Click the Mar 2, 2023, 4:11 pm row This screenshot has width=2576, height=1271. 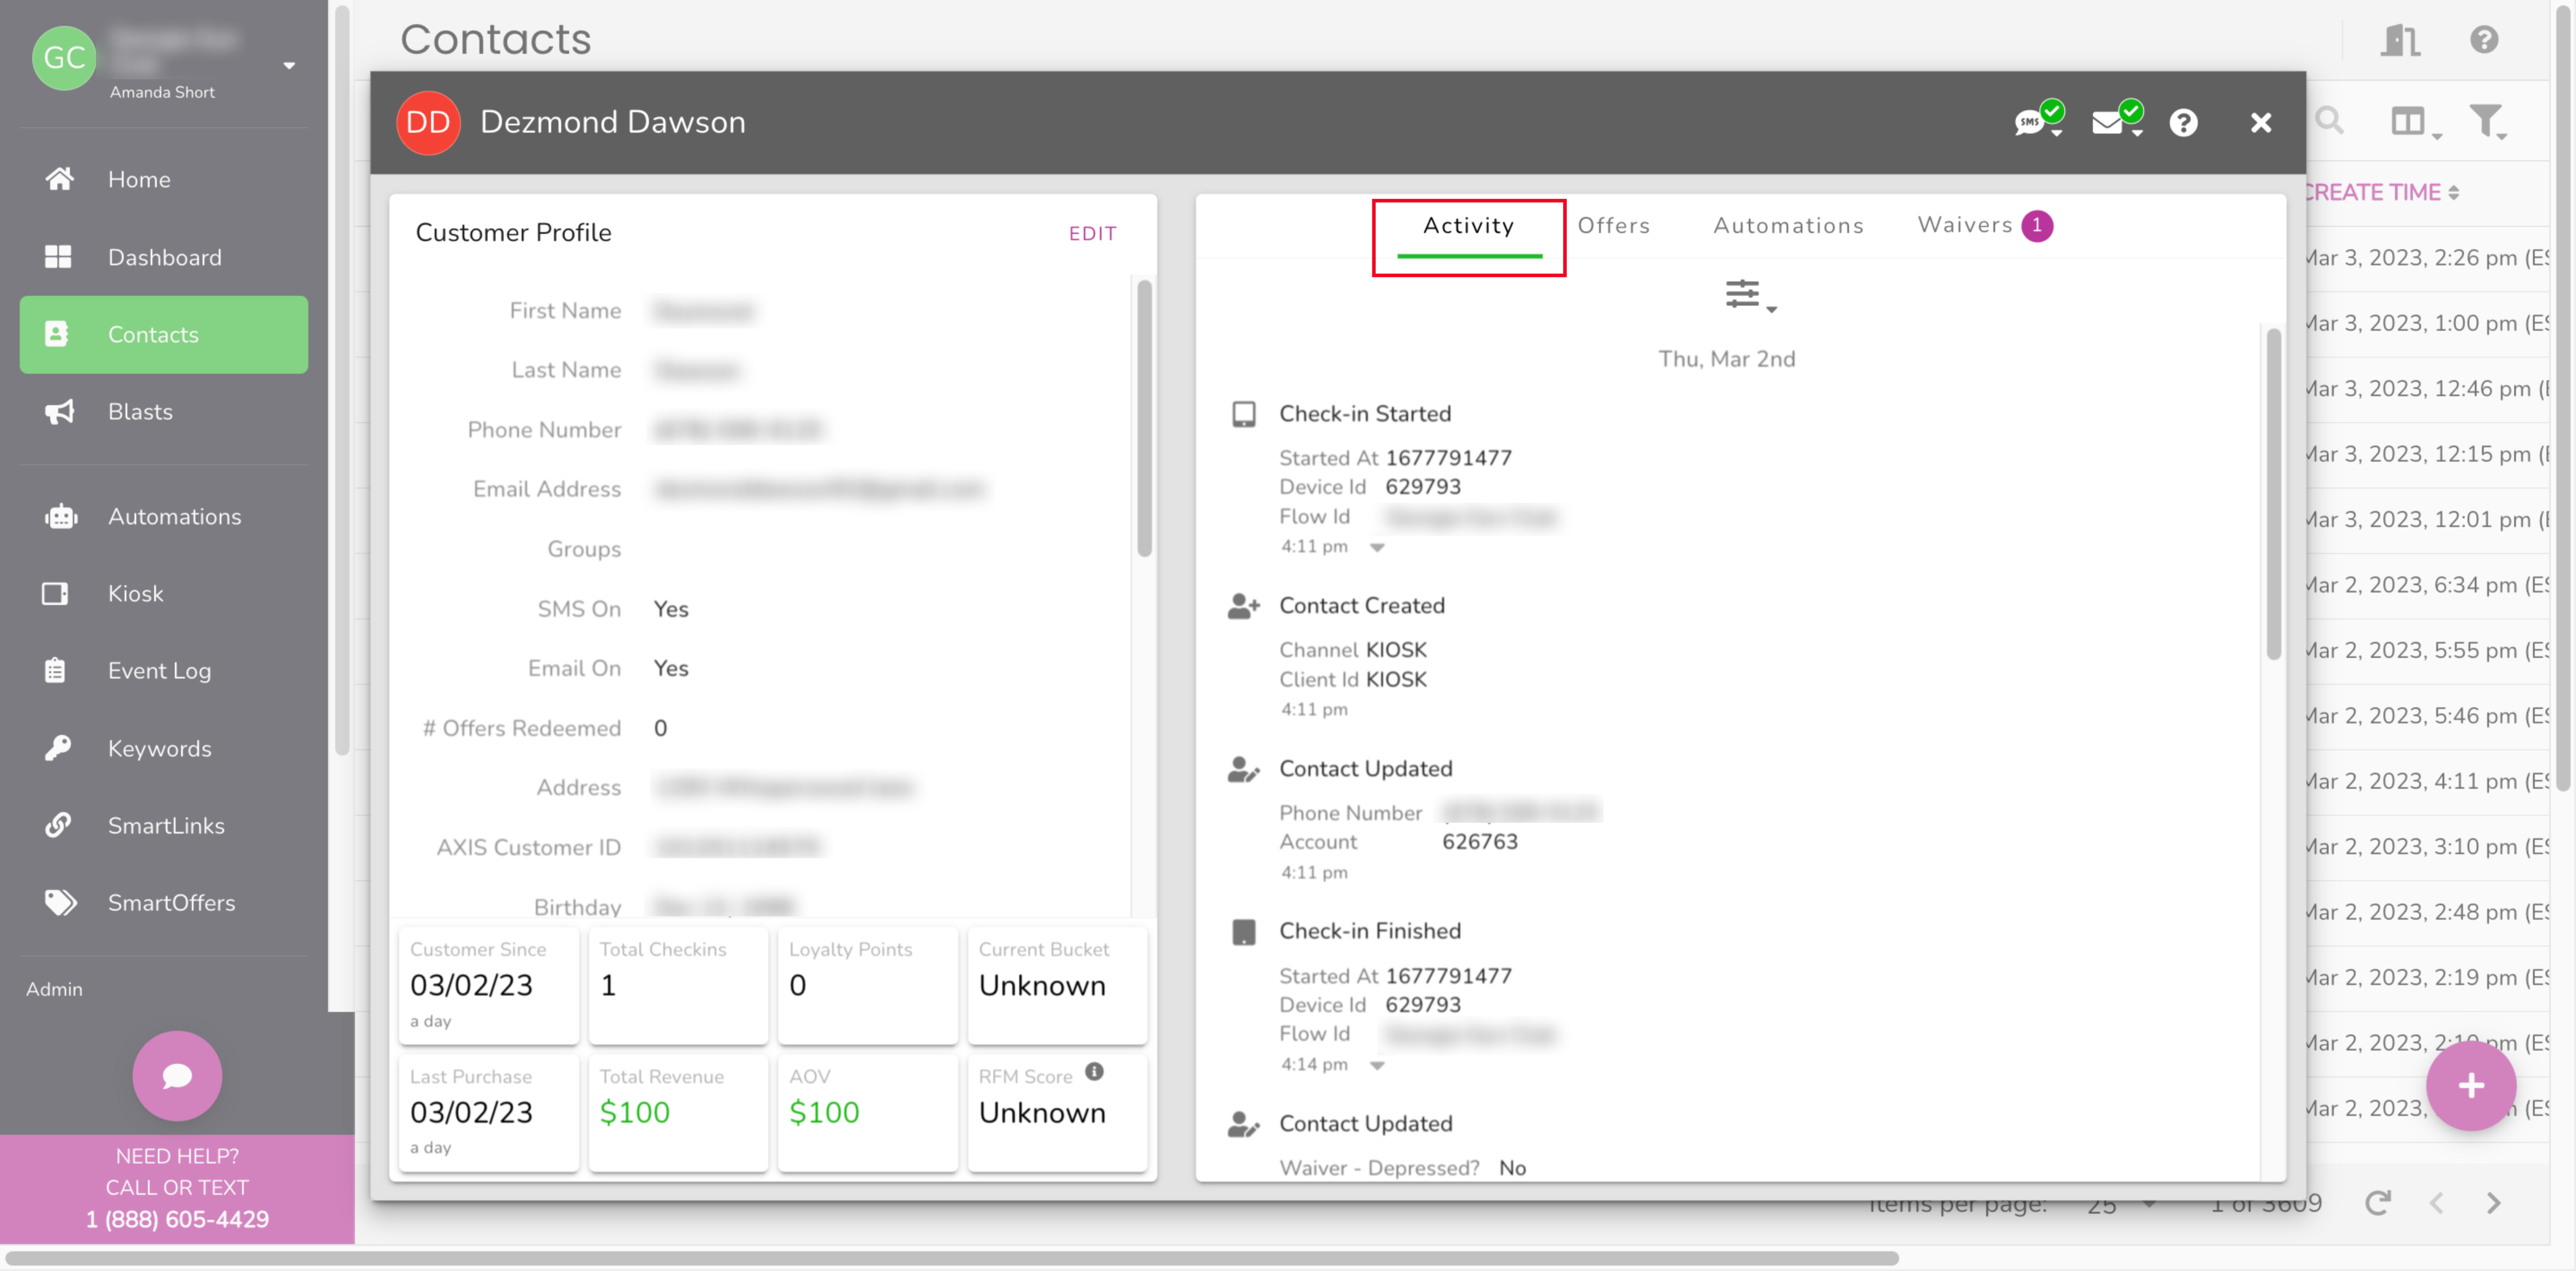pos(2428,781)
